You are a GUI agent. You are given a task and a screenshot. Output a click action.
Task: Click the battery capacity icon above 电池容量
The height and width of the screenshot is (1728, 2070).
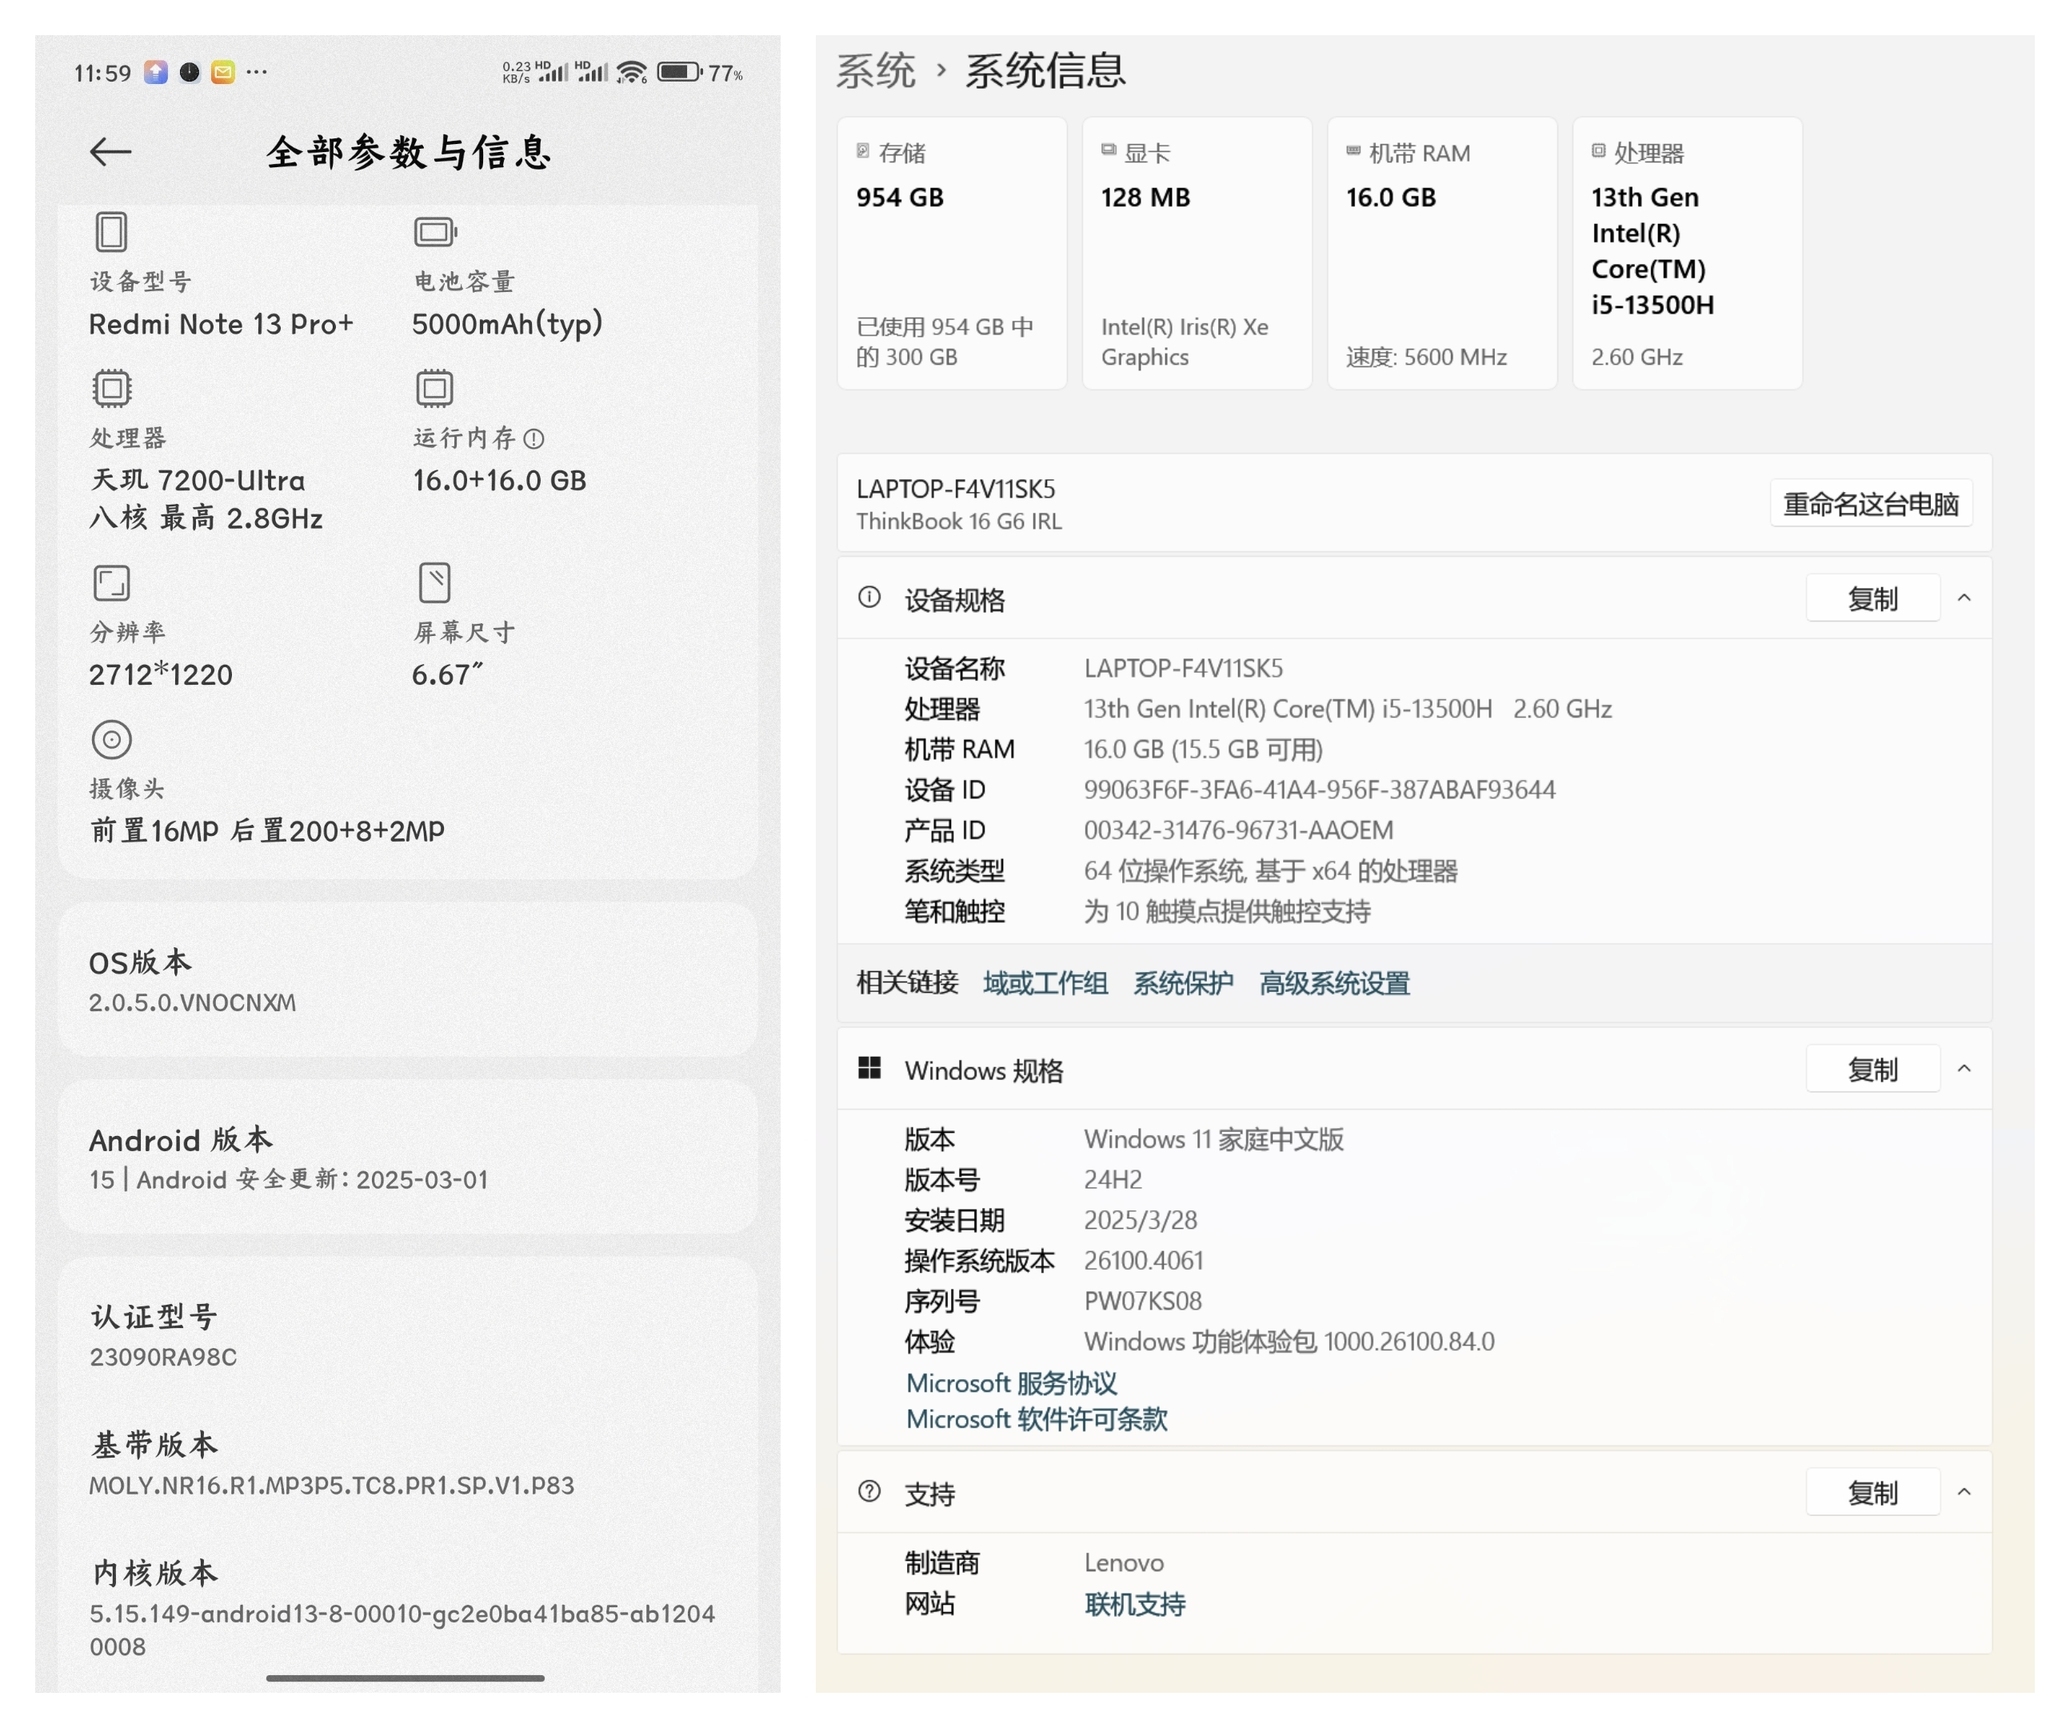(435, 232)
